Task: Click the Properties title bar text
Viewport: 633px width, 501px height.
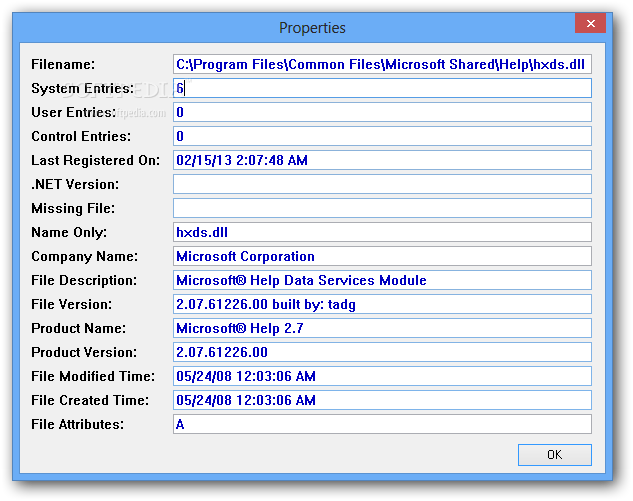Action: [312, 28]
